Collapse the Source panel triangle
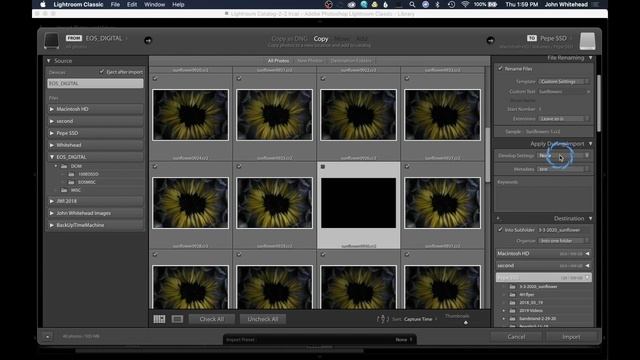This screenshot has width=640, height=360. 49,61
